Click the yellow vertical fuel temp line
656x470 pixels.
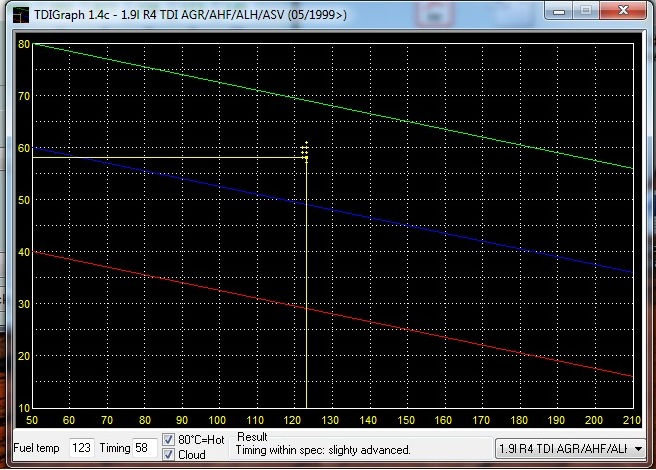[305, 300]
